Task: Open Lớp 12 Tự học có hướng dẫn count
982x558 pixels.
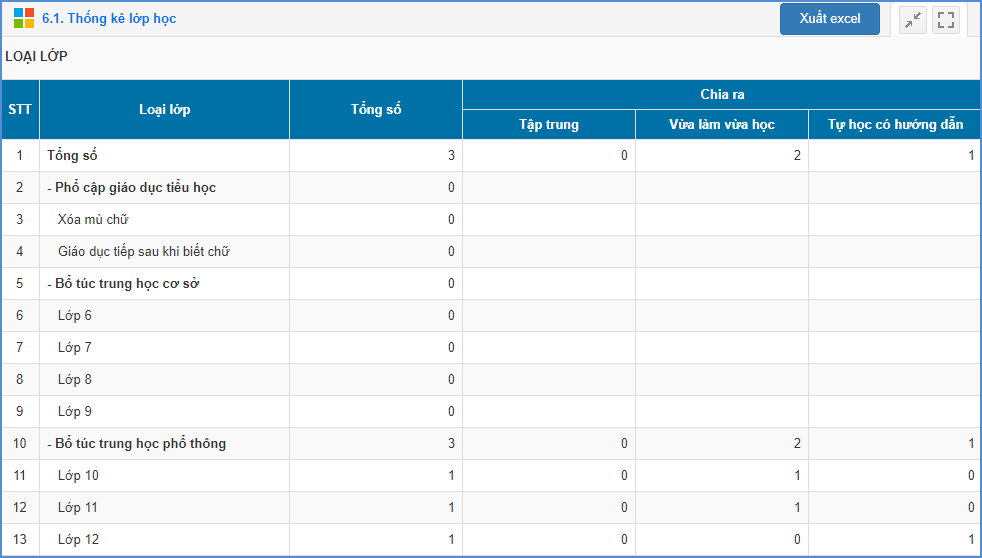Action: click(970, 540)
